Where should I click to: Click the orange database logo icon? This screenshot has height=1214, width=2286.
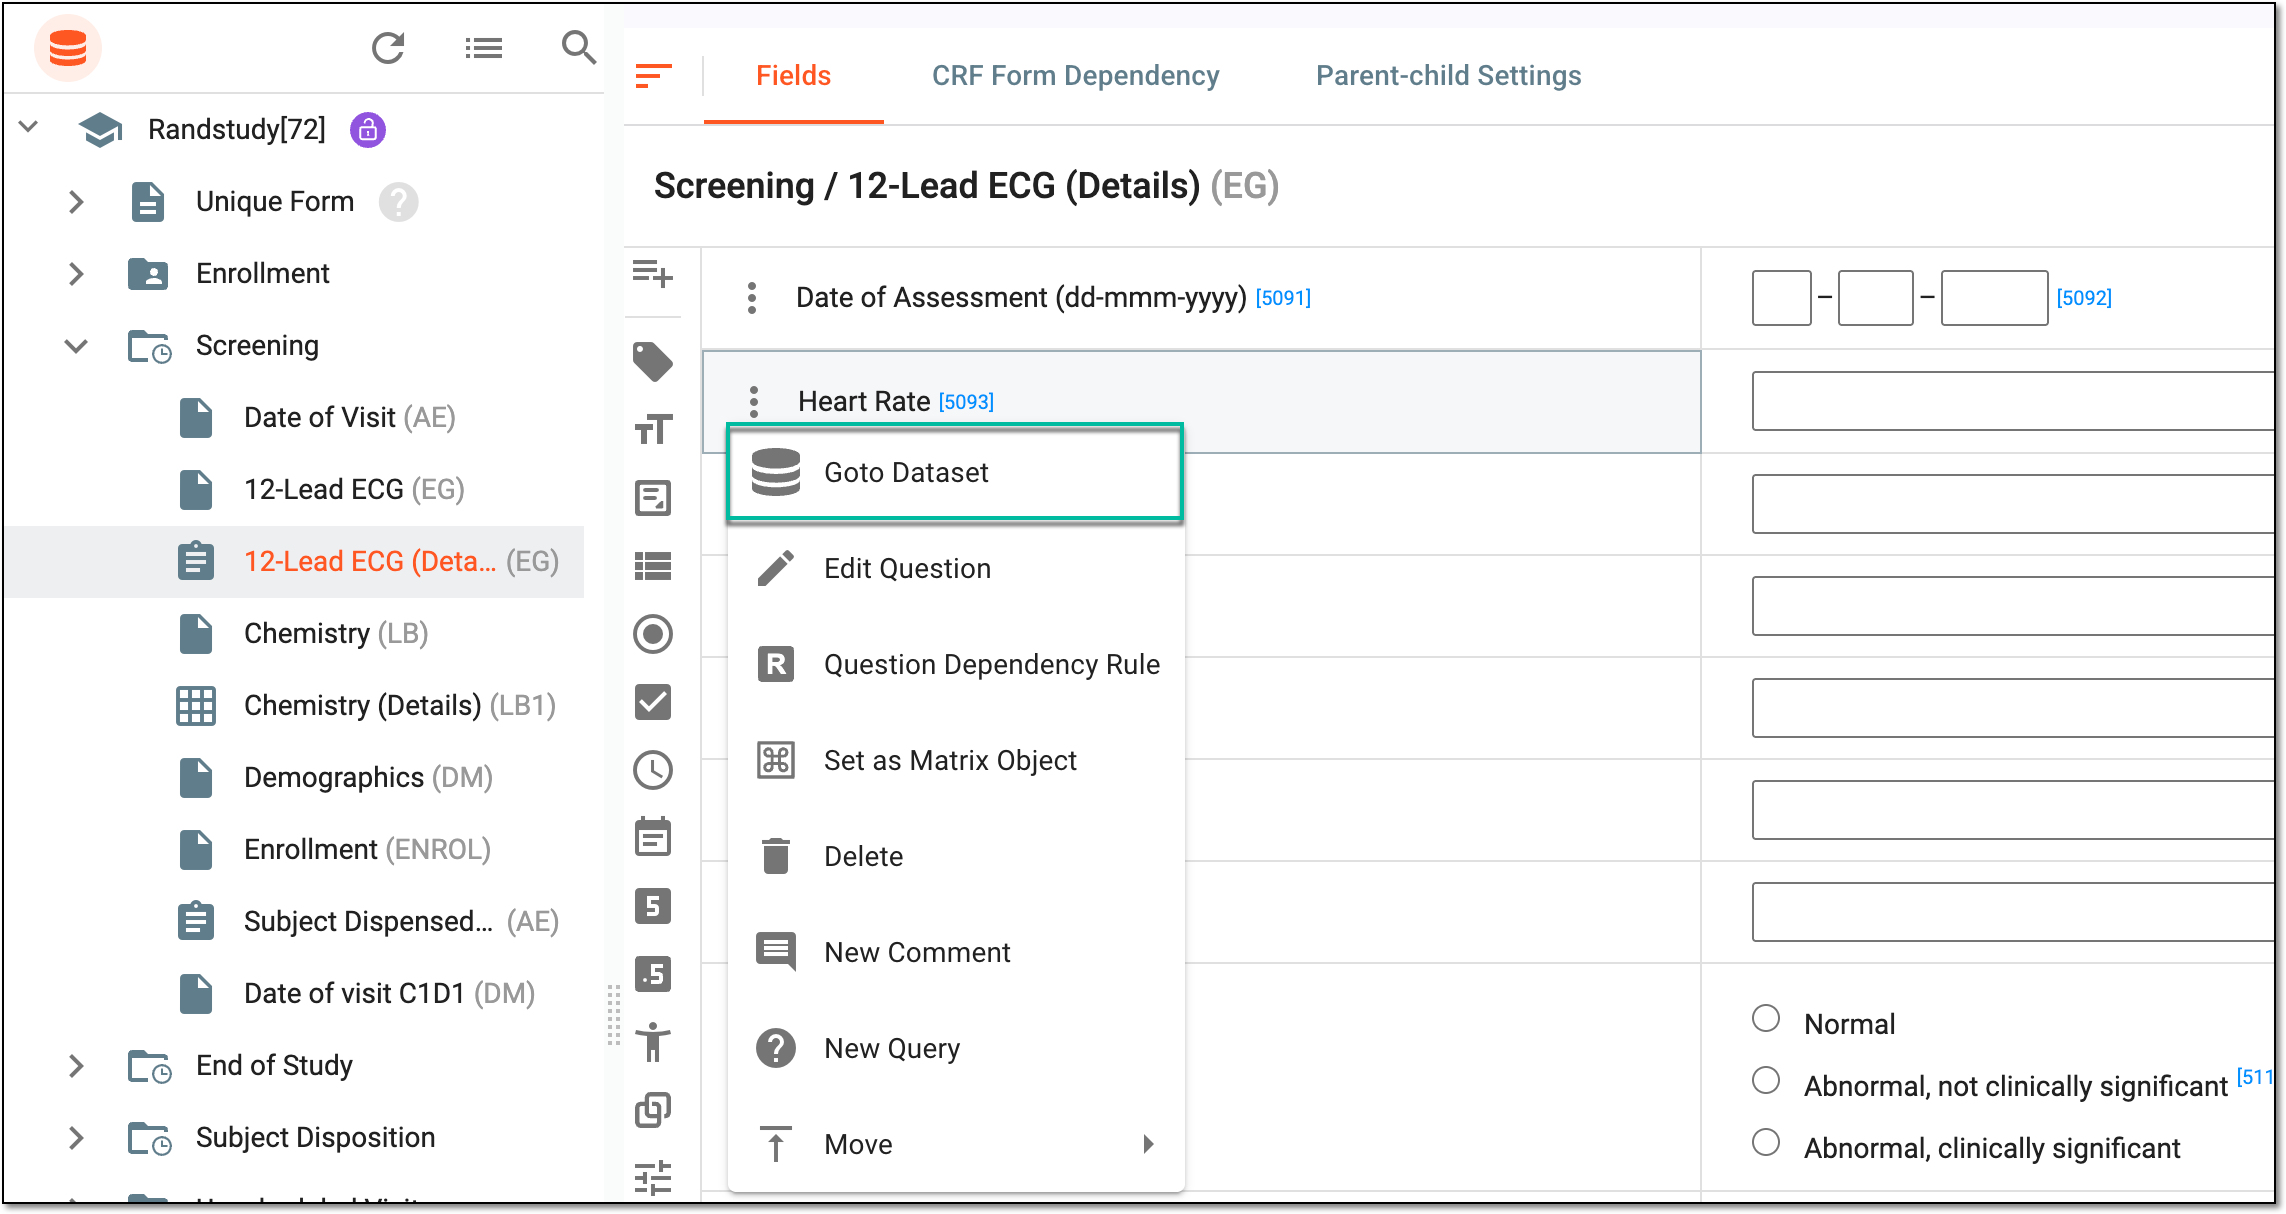68,47
